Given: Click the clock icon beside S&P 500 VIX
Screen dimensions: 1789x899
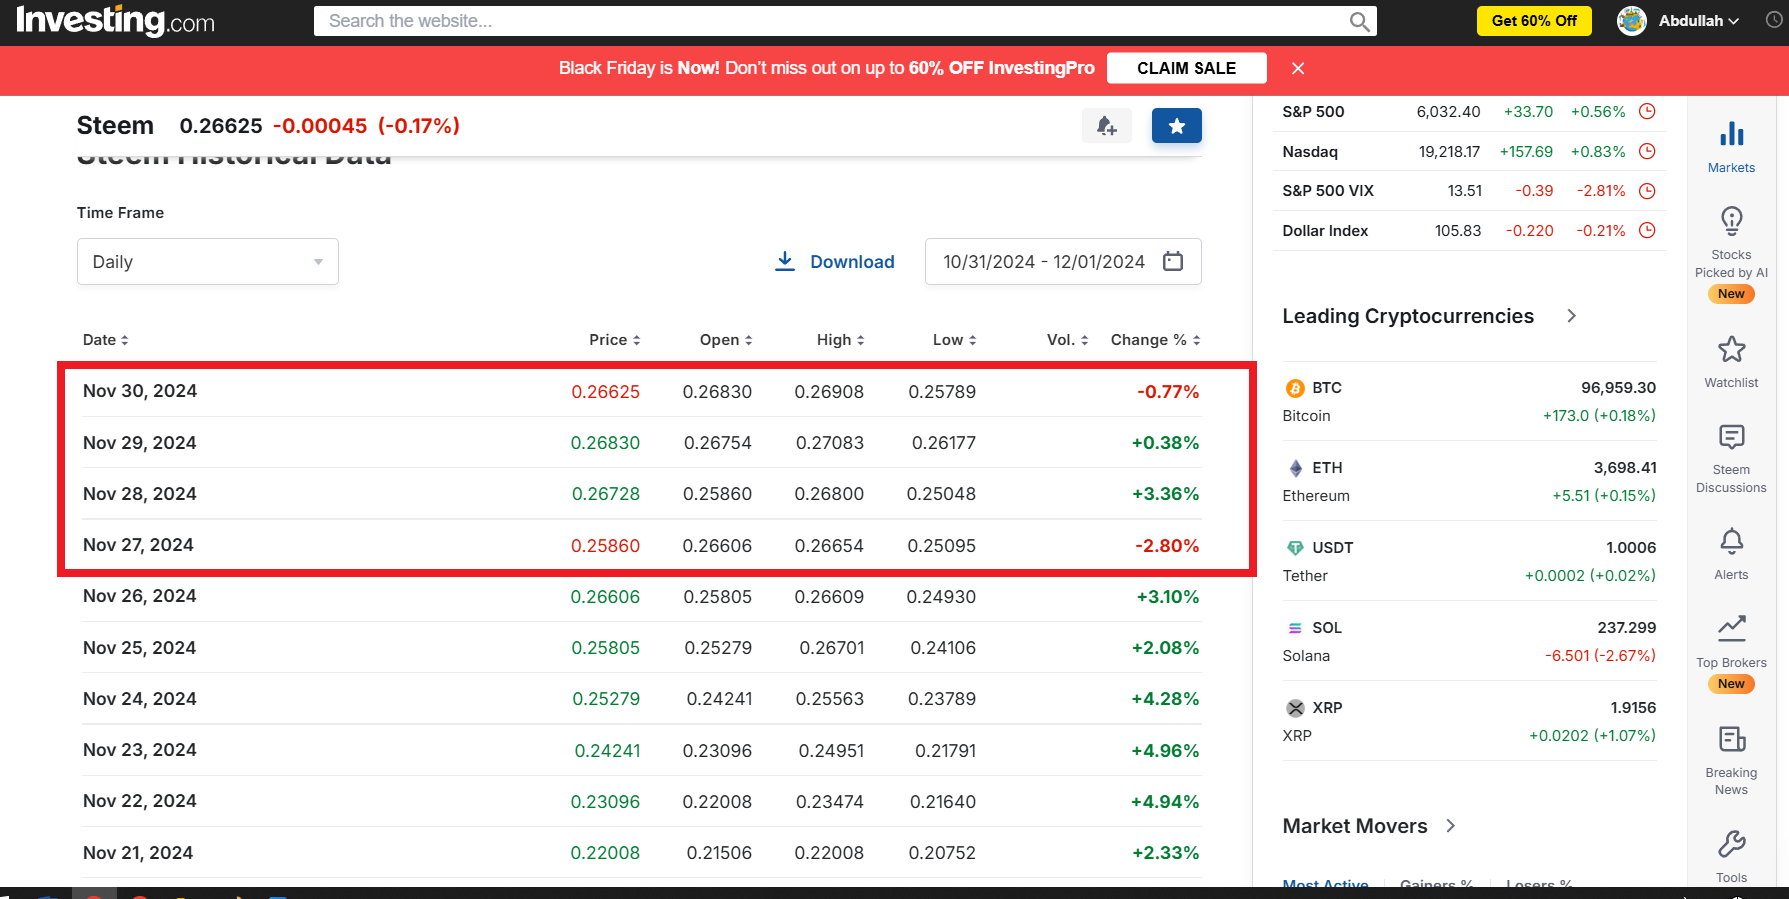Looking at the screenshot, I should click(1647, 191).
